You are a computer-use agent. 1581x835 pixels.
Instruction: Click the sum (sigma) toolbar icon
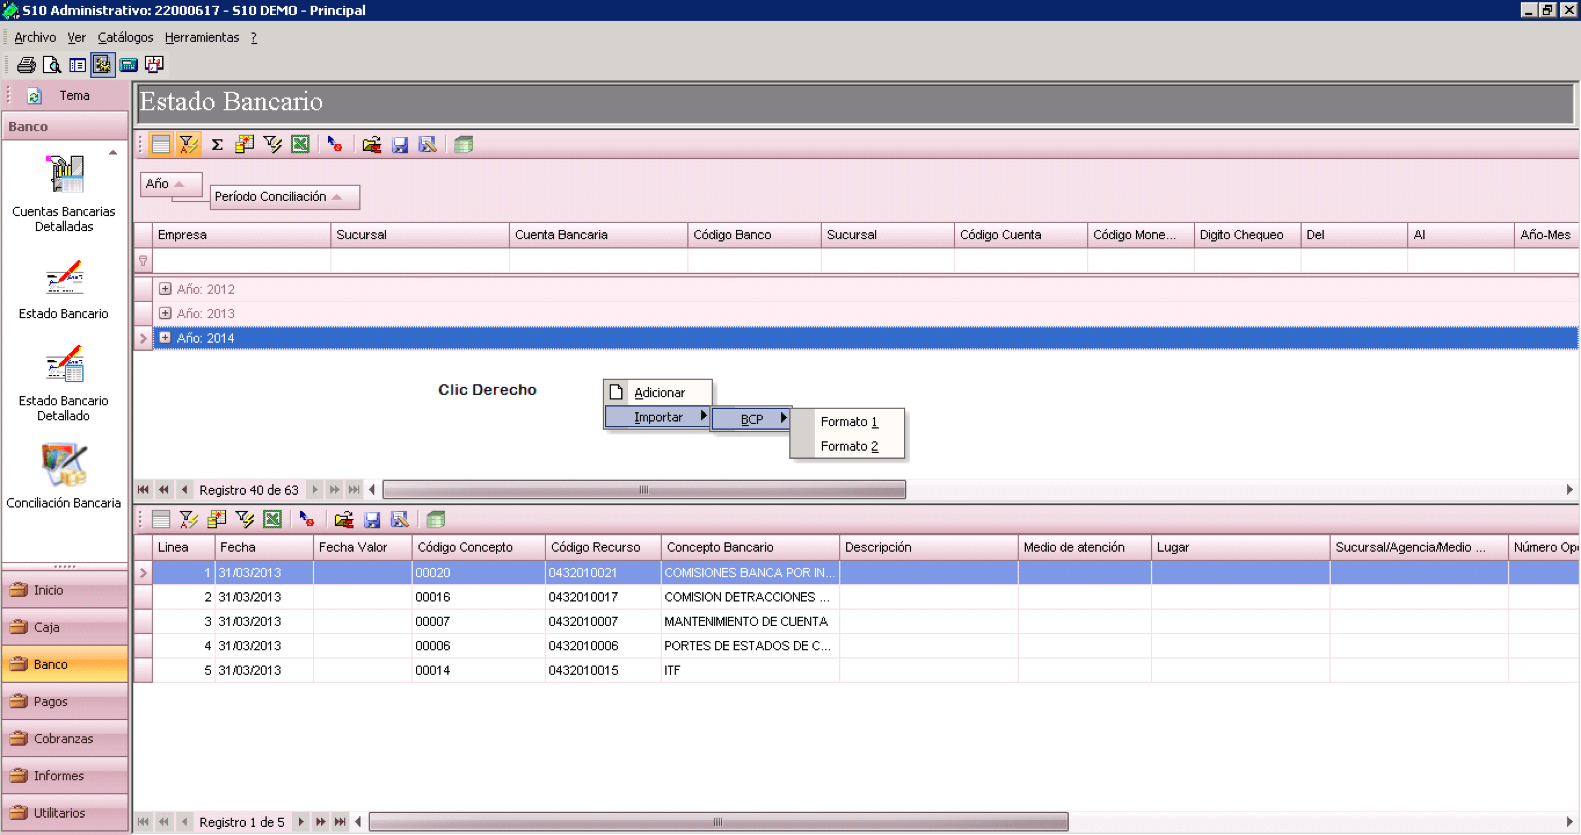217,145
